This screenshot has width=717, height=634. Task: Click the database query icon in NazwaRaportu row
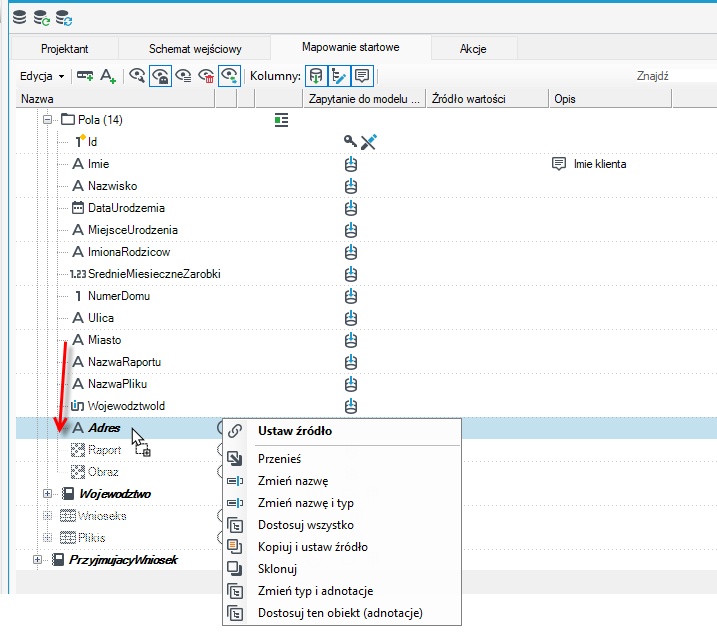click(351, 361)
